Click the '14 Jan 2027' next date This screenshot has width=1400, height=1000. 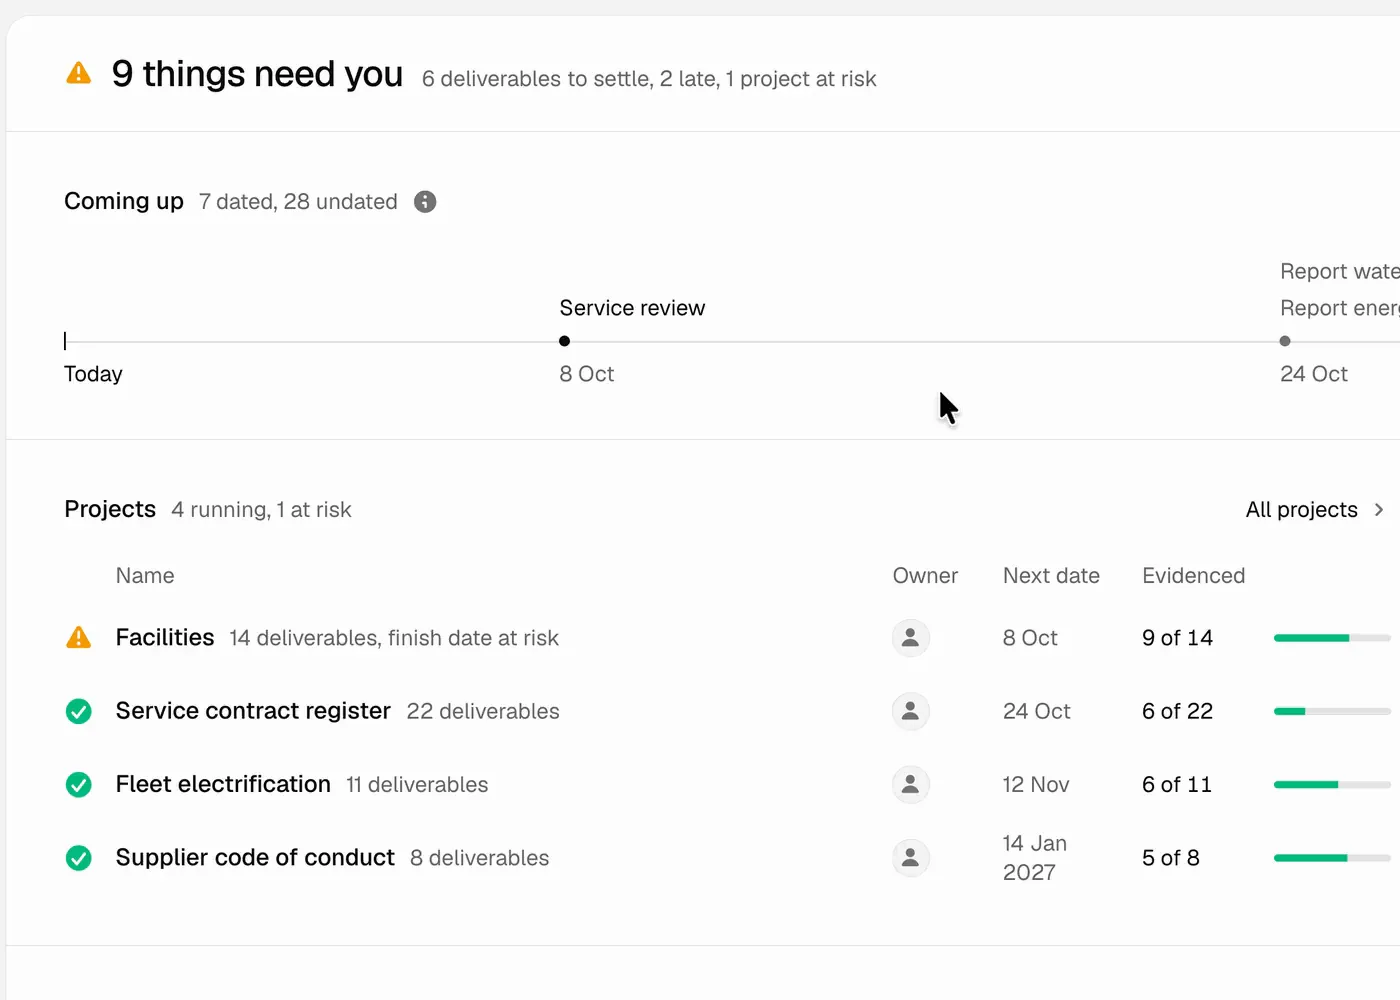(x=1035, y=858)
